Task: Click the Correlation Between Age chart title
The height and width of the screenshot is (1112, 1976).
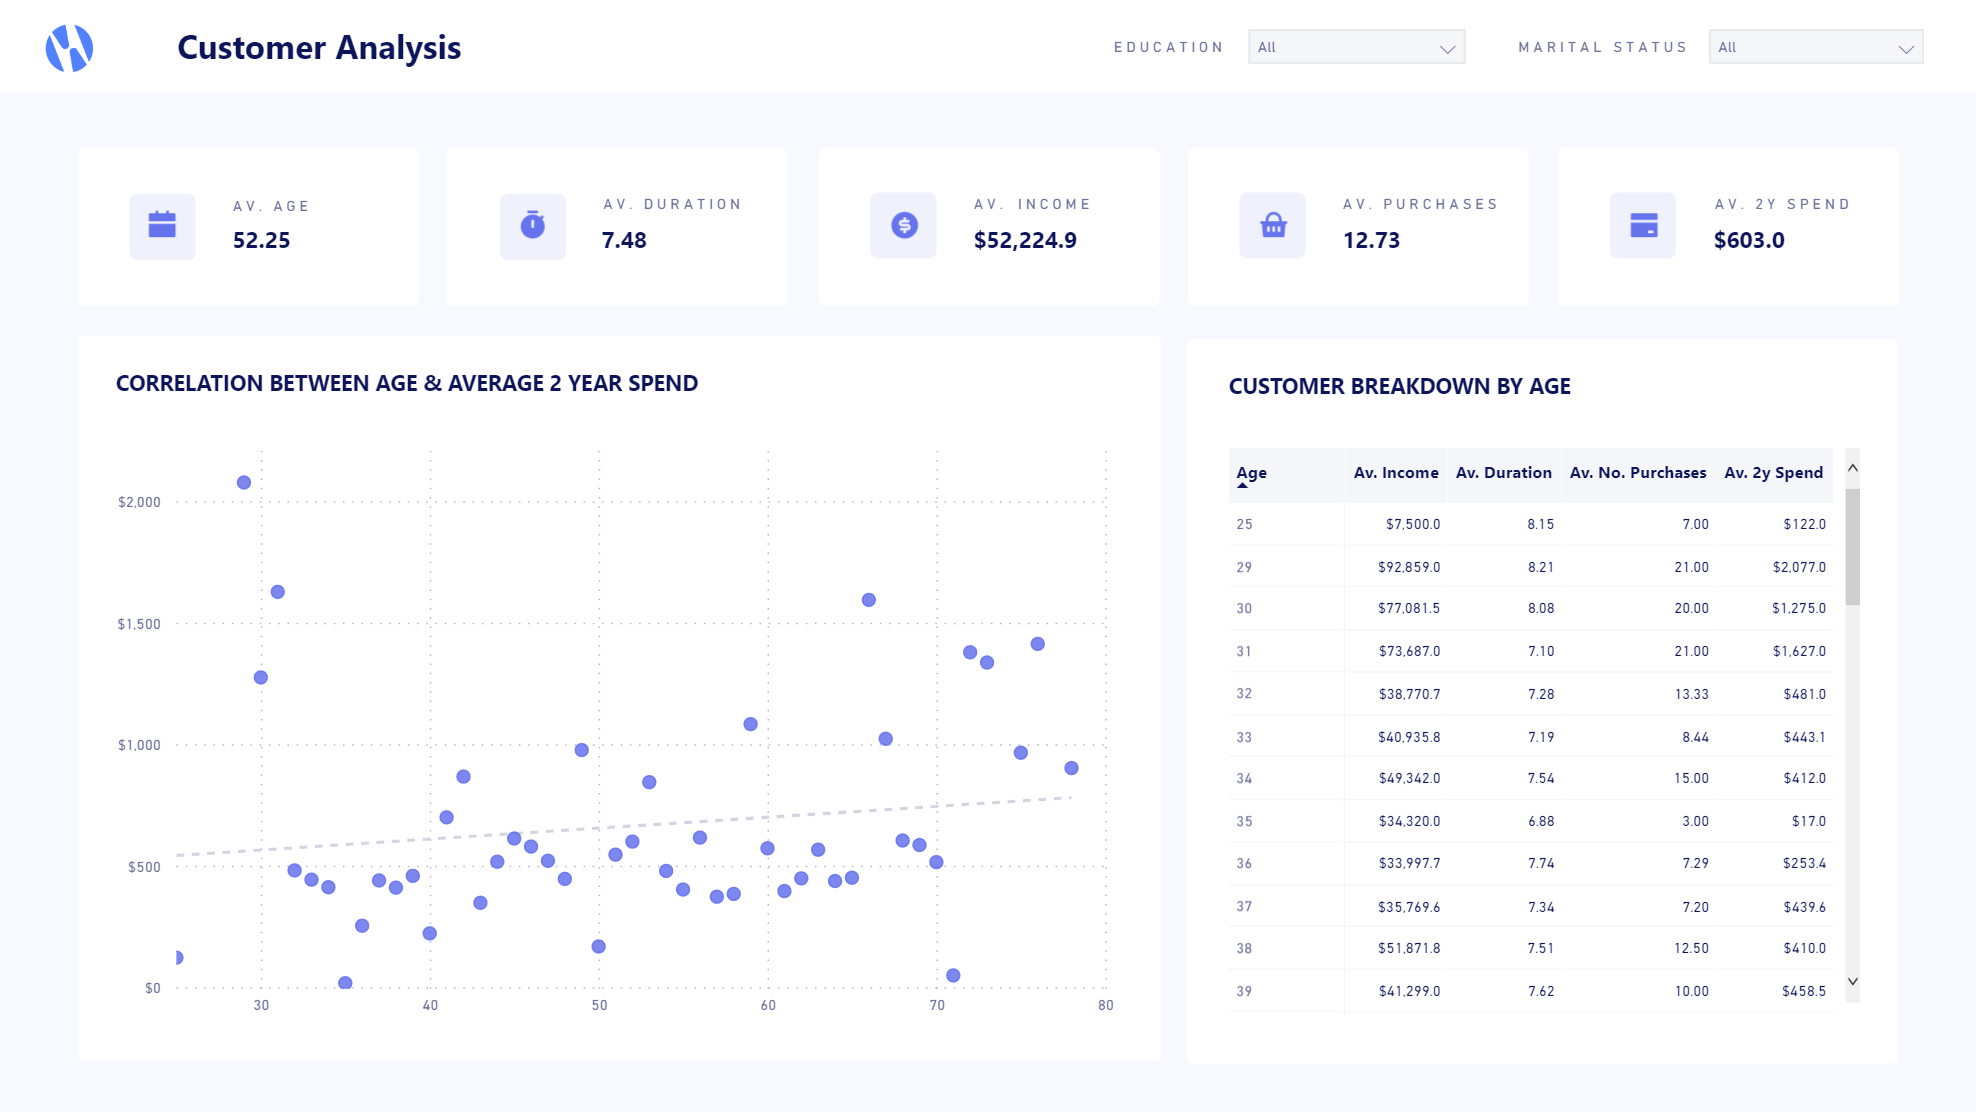Action: pos(407,383)
